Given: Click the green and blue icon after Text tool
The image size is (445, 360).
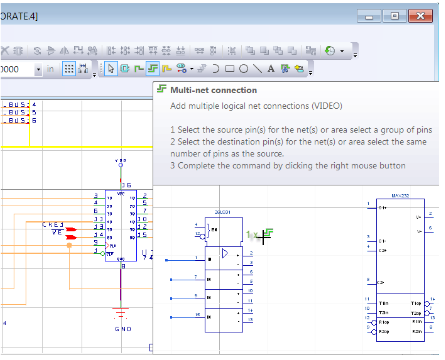Looking at the screenshot, I should (x=285, y=69).
